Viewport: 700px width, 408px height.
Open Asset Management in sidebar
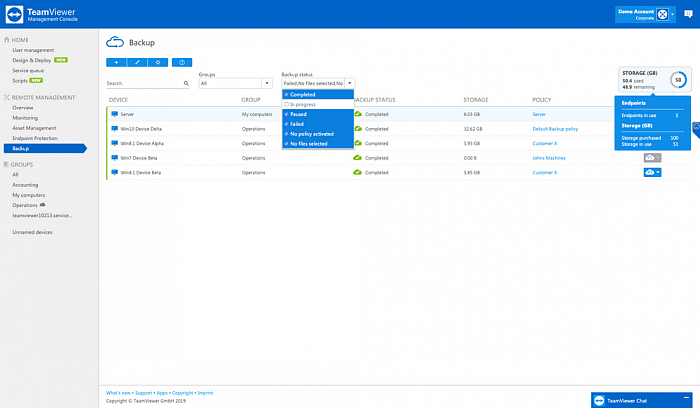tap(34, 128)
